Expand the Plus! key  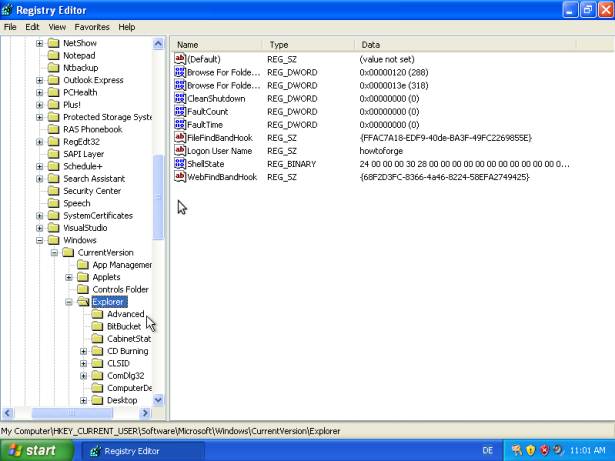point(40,105)
